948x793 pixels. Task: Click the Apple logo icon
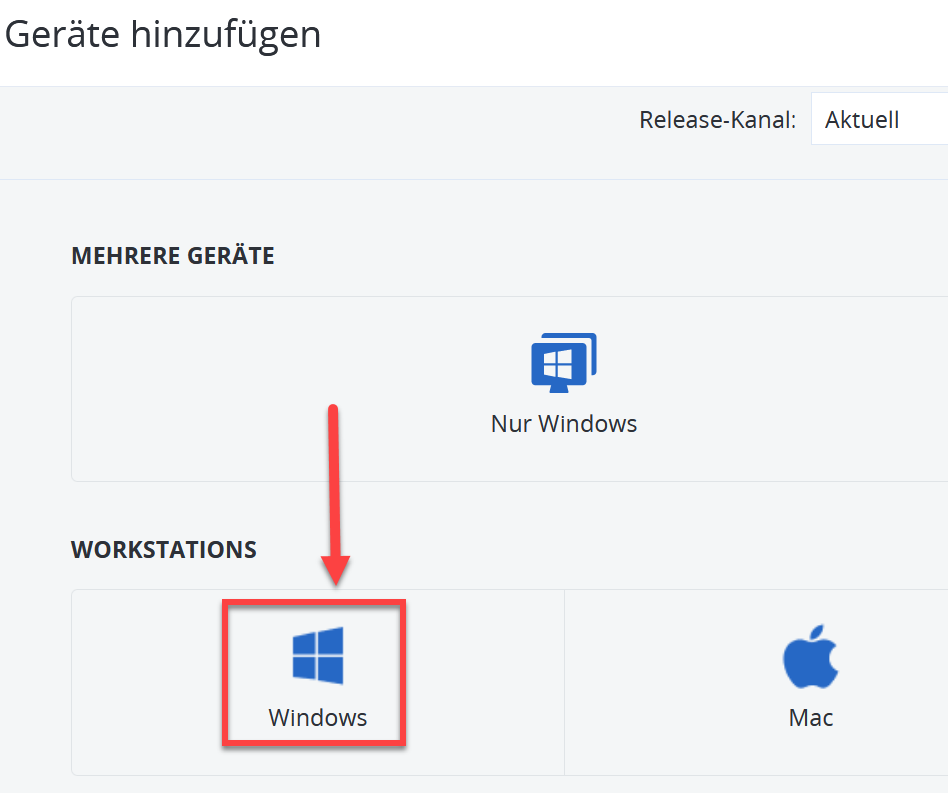(x=810, y=658)
